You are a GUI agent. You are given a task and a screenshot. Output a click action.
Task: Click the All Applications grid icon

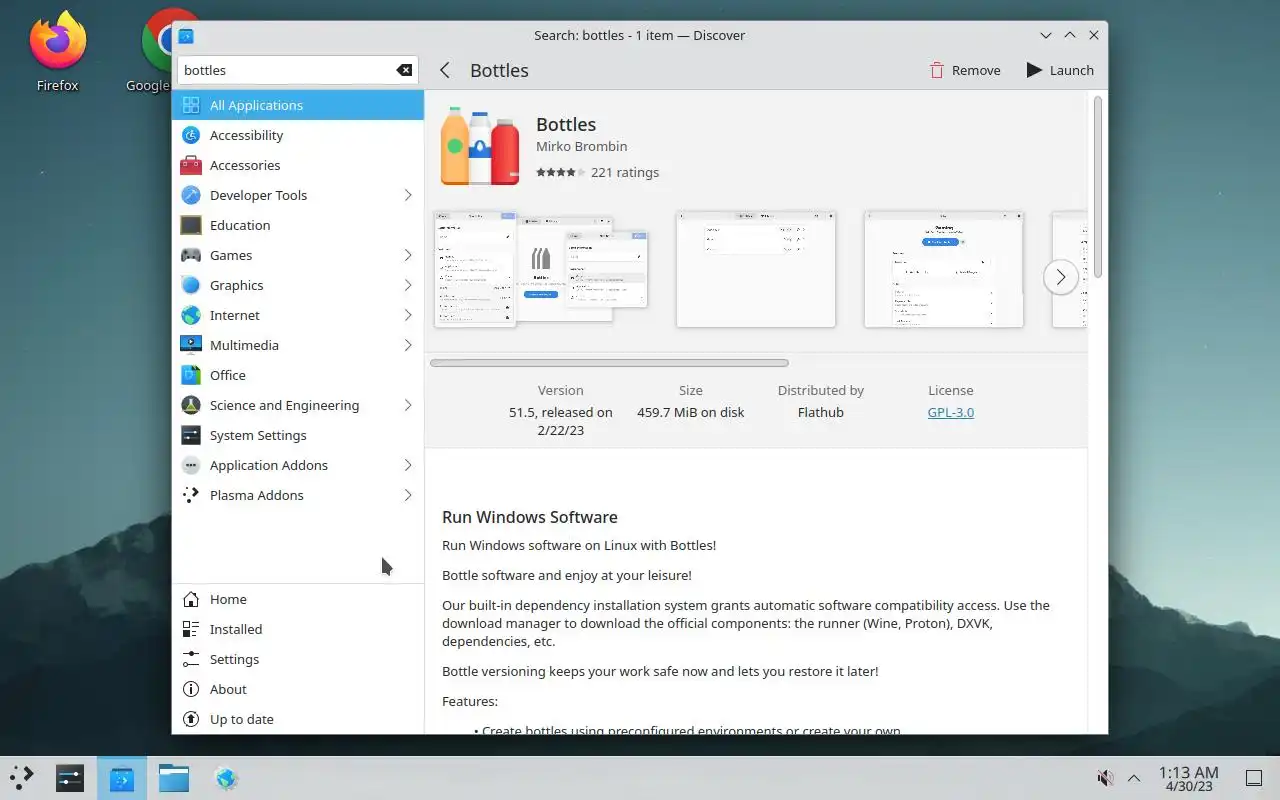point(191,105)
